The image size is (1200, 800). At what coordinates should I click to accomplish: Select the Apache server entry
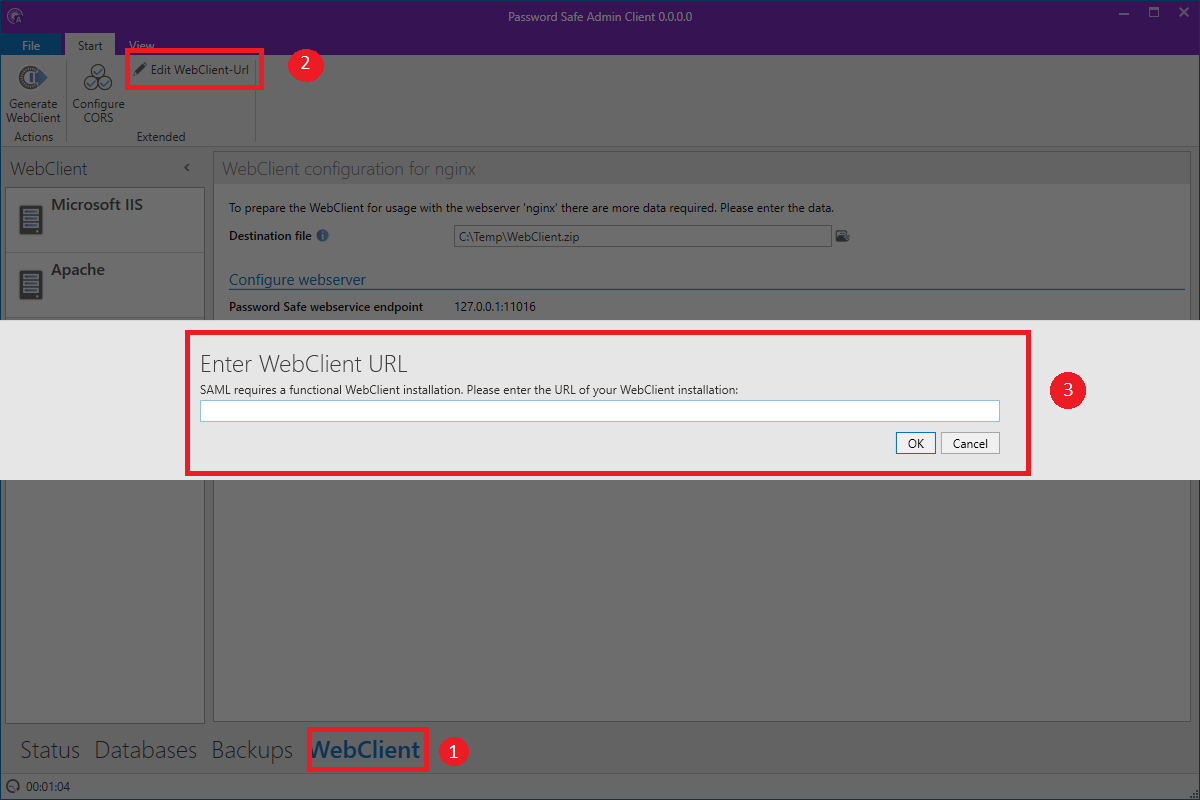pos(104,285)
